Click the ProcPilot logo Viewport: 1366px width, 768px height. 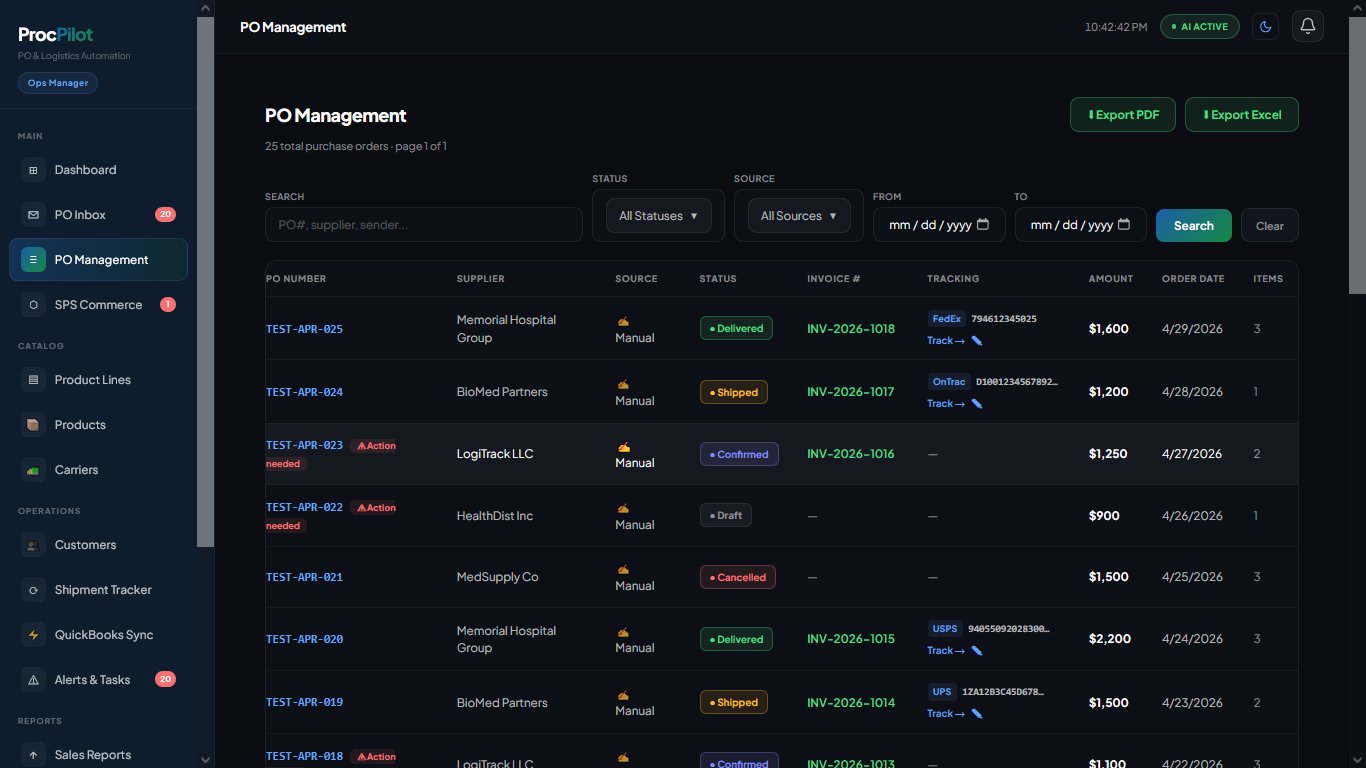click(x=56, y=34)
